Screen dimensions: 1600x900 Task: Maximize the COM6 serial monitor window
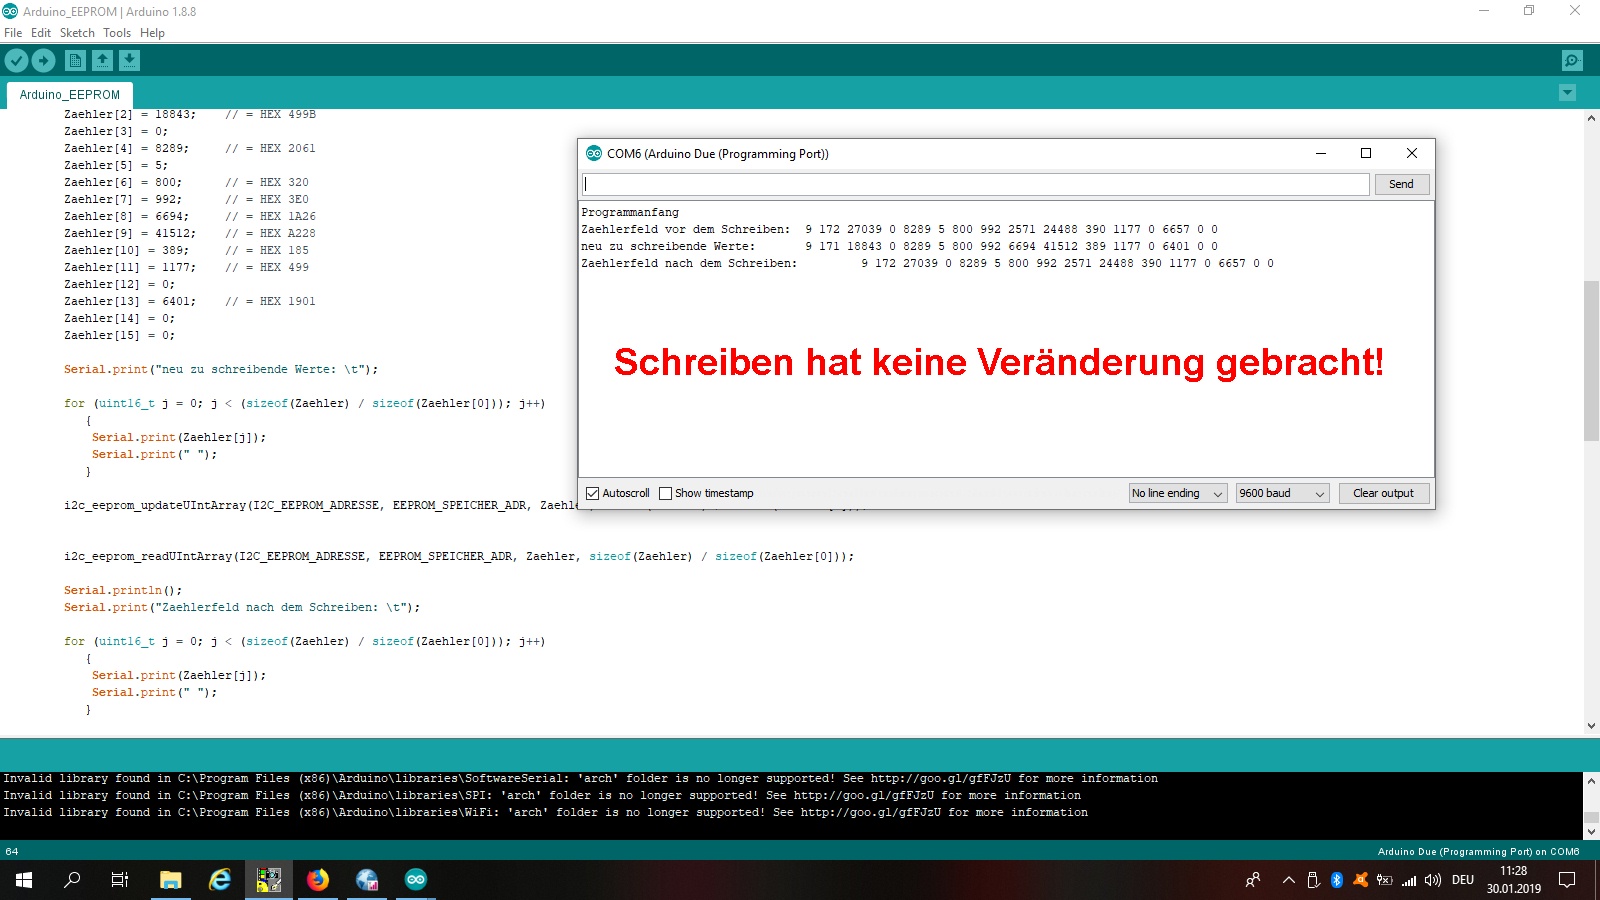coord(1366,153)
